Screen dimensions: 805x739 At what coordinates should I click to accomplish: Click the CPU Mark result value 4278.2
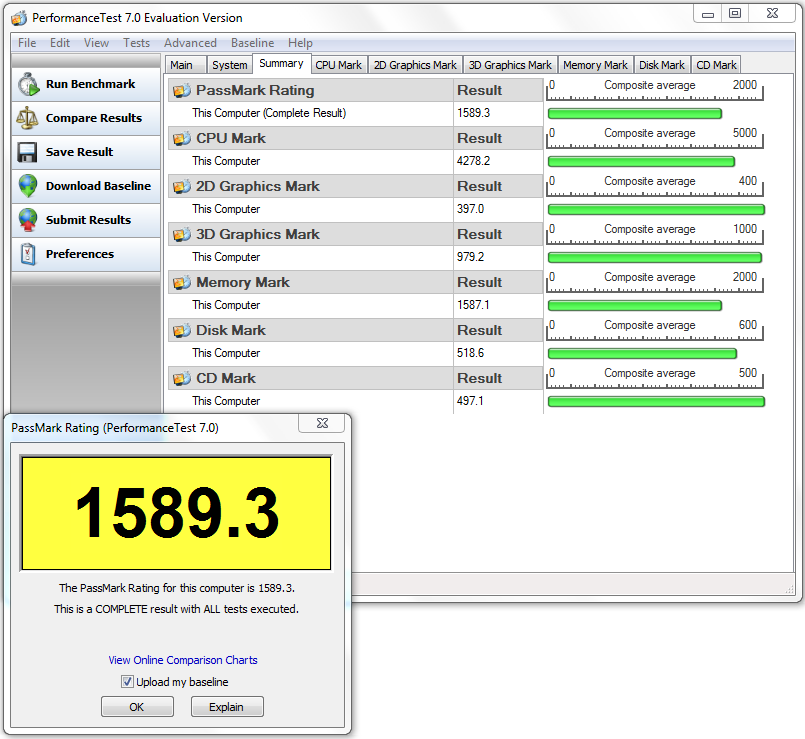pyautogui.click(x=473, y=161)
